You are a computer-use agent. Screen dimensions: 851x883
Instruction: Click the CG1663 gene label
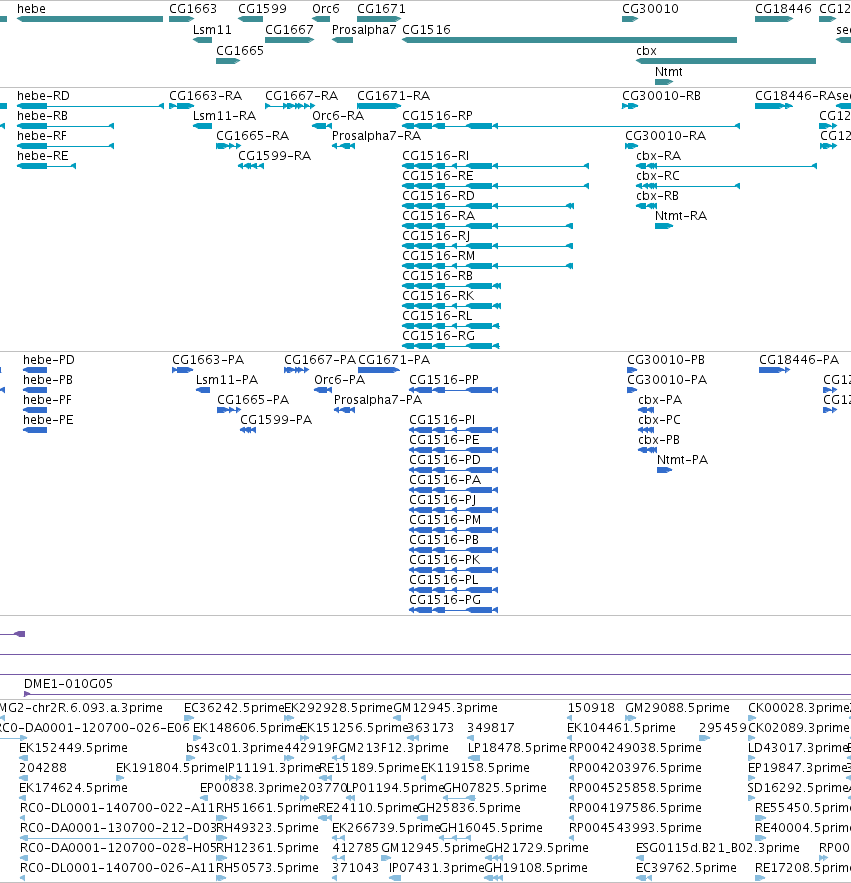click(193, 8)
